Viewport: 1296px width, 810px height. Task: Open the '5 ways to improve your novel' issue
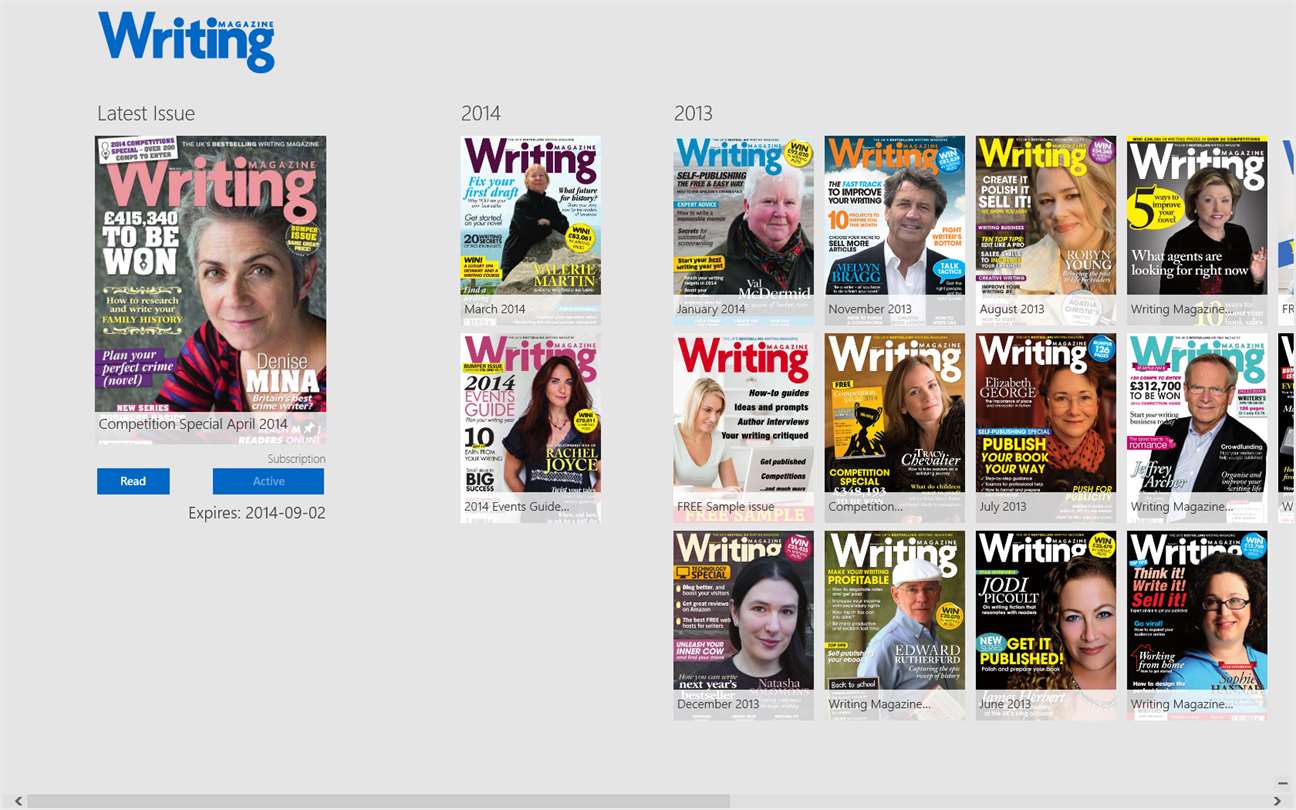click(1197, 231)
